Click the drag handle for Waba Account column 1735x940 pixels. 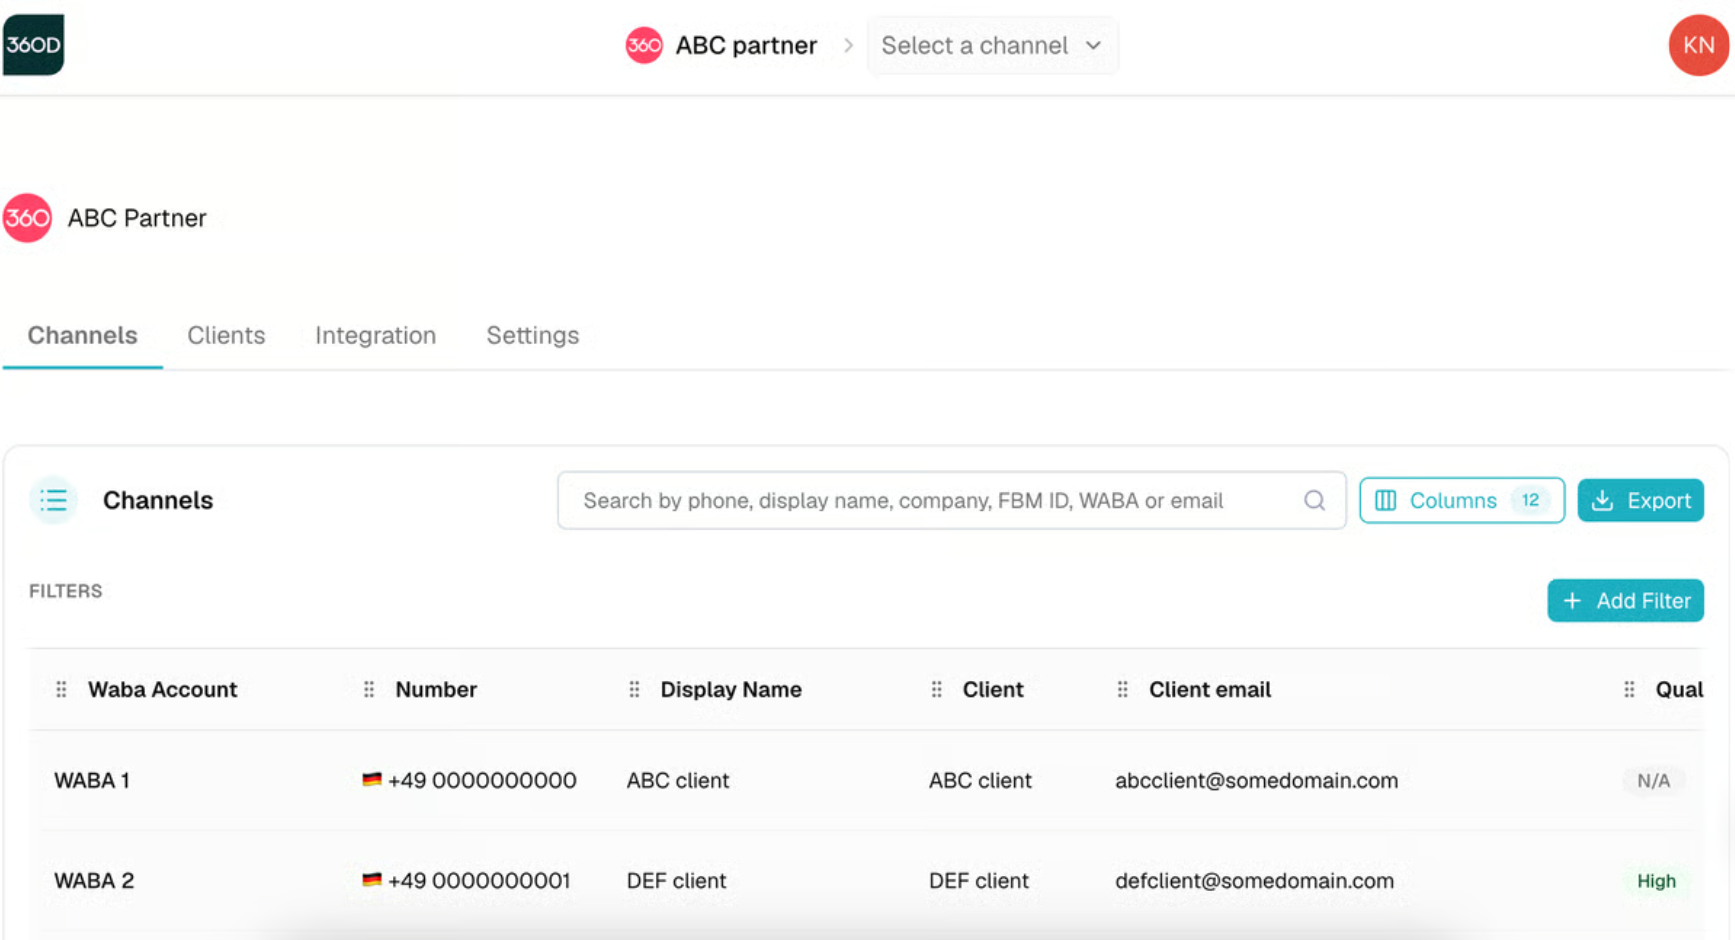61,689
